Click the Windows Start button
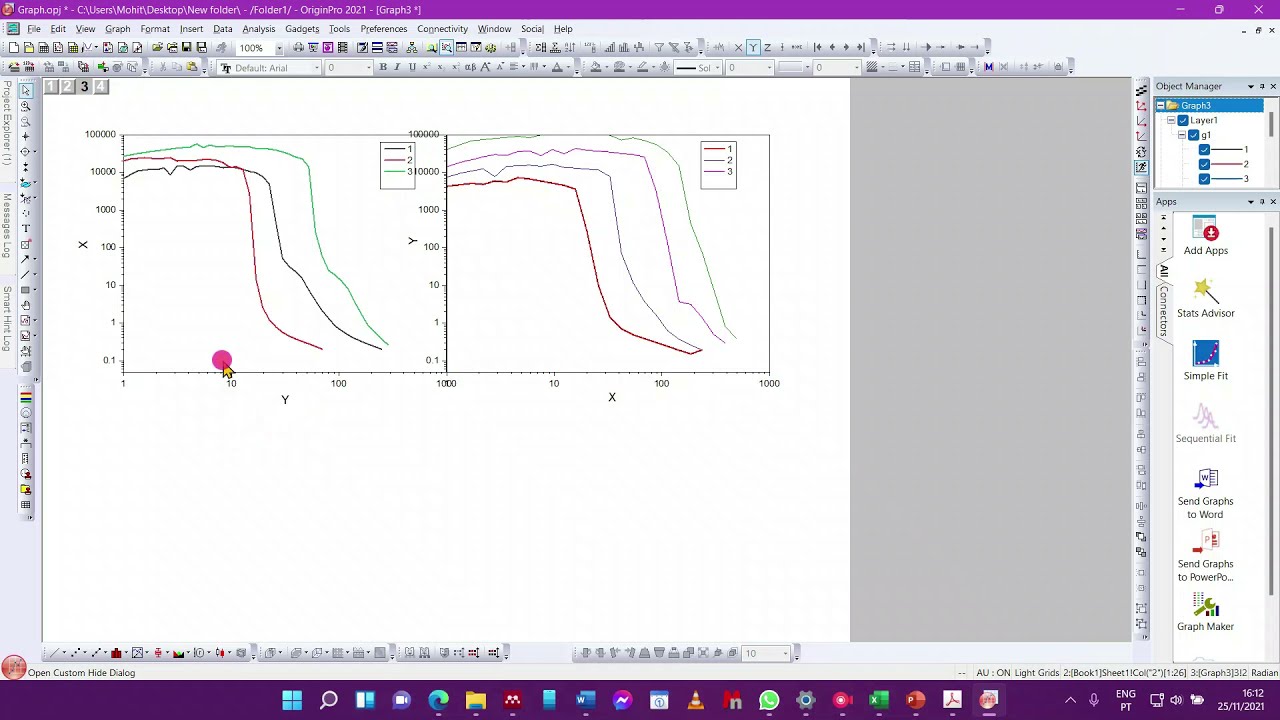1280x720 pixels. pos(292,700)
